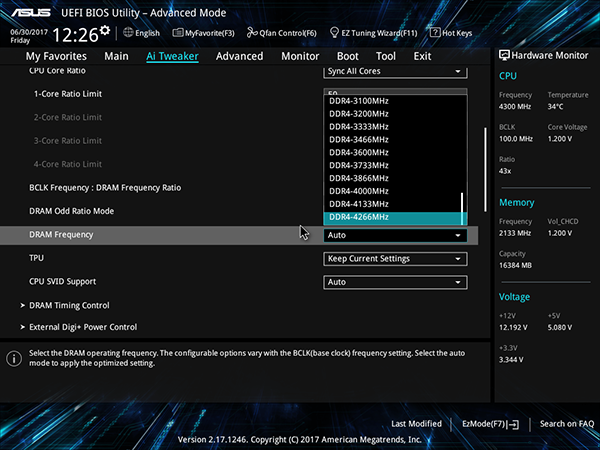Open MyFavorite(F3) list icon
Screen dimensions: 600x450
pyautogui.click(x=178, y=33)
